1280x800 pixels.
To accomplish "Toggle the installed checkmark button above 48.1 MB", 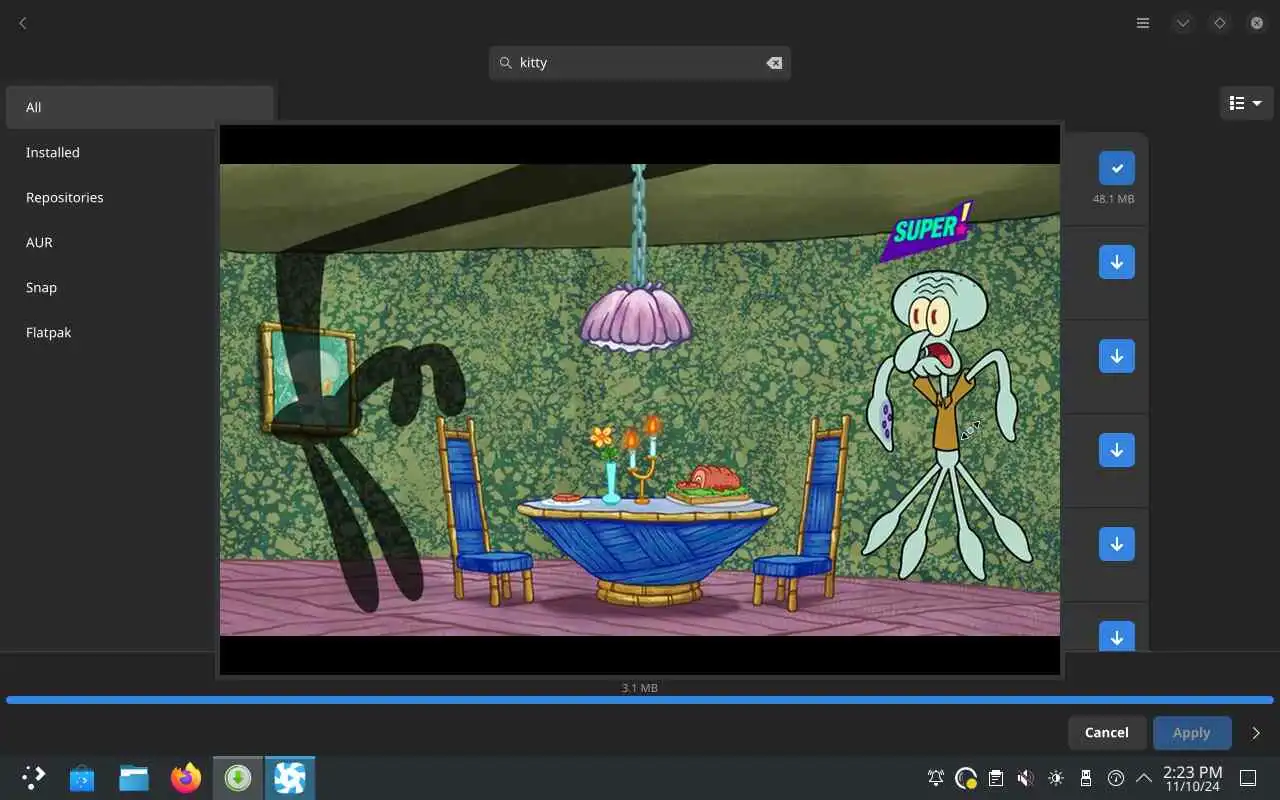I will click(x=1117, y=168).
